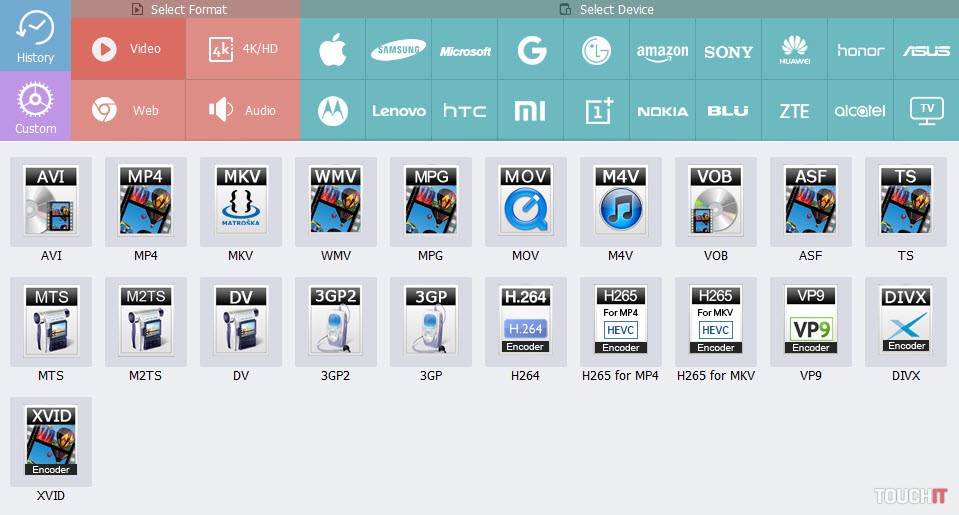This screenshot has height=515, width=959.
Task: Select the Web format tab
Action: 128,111
